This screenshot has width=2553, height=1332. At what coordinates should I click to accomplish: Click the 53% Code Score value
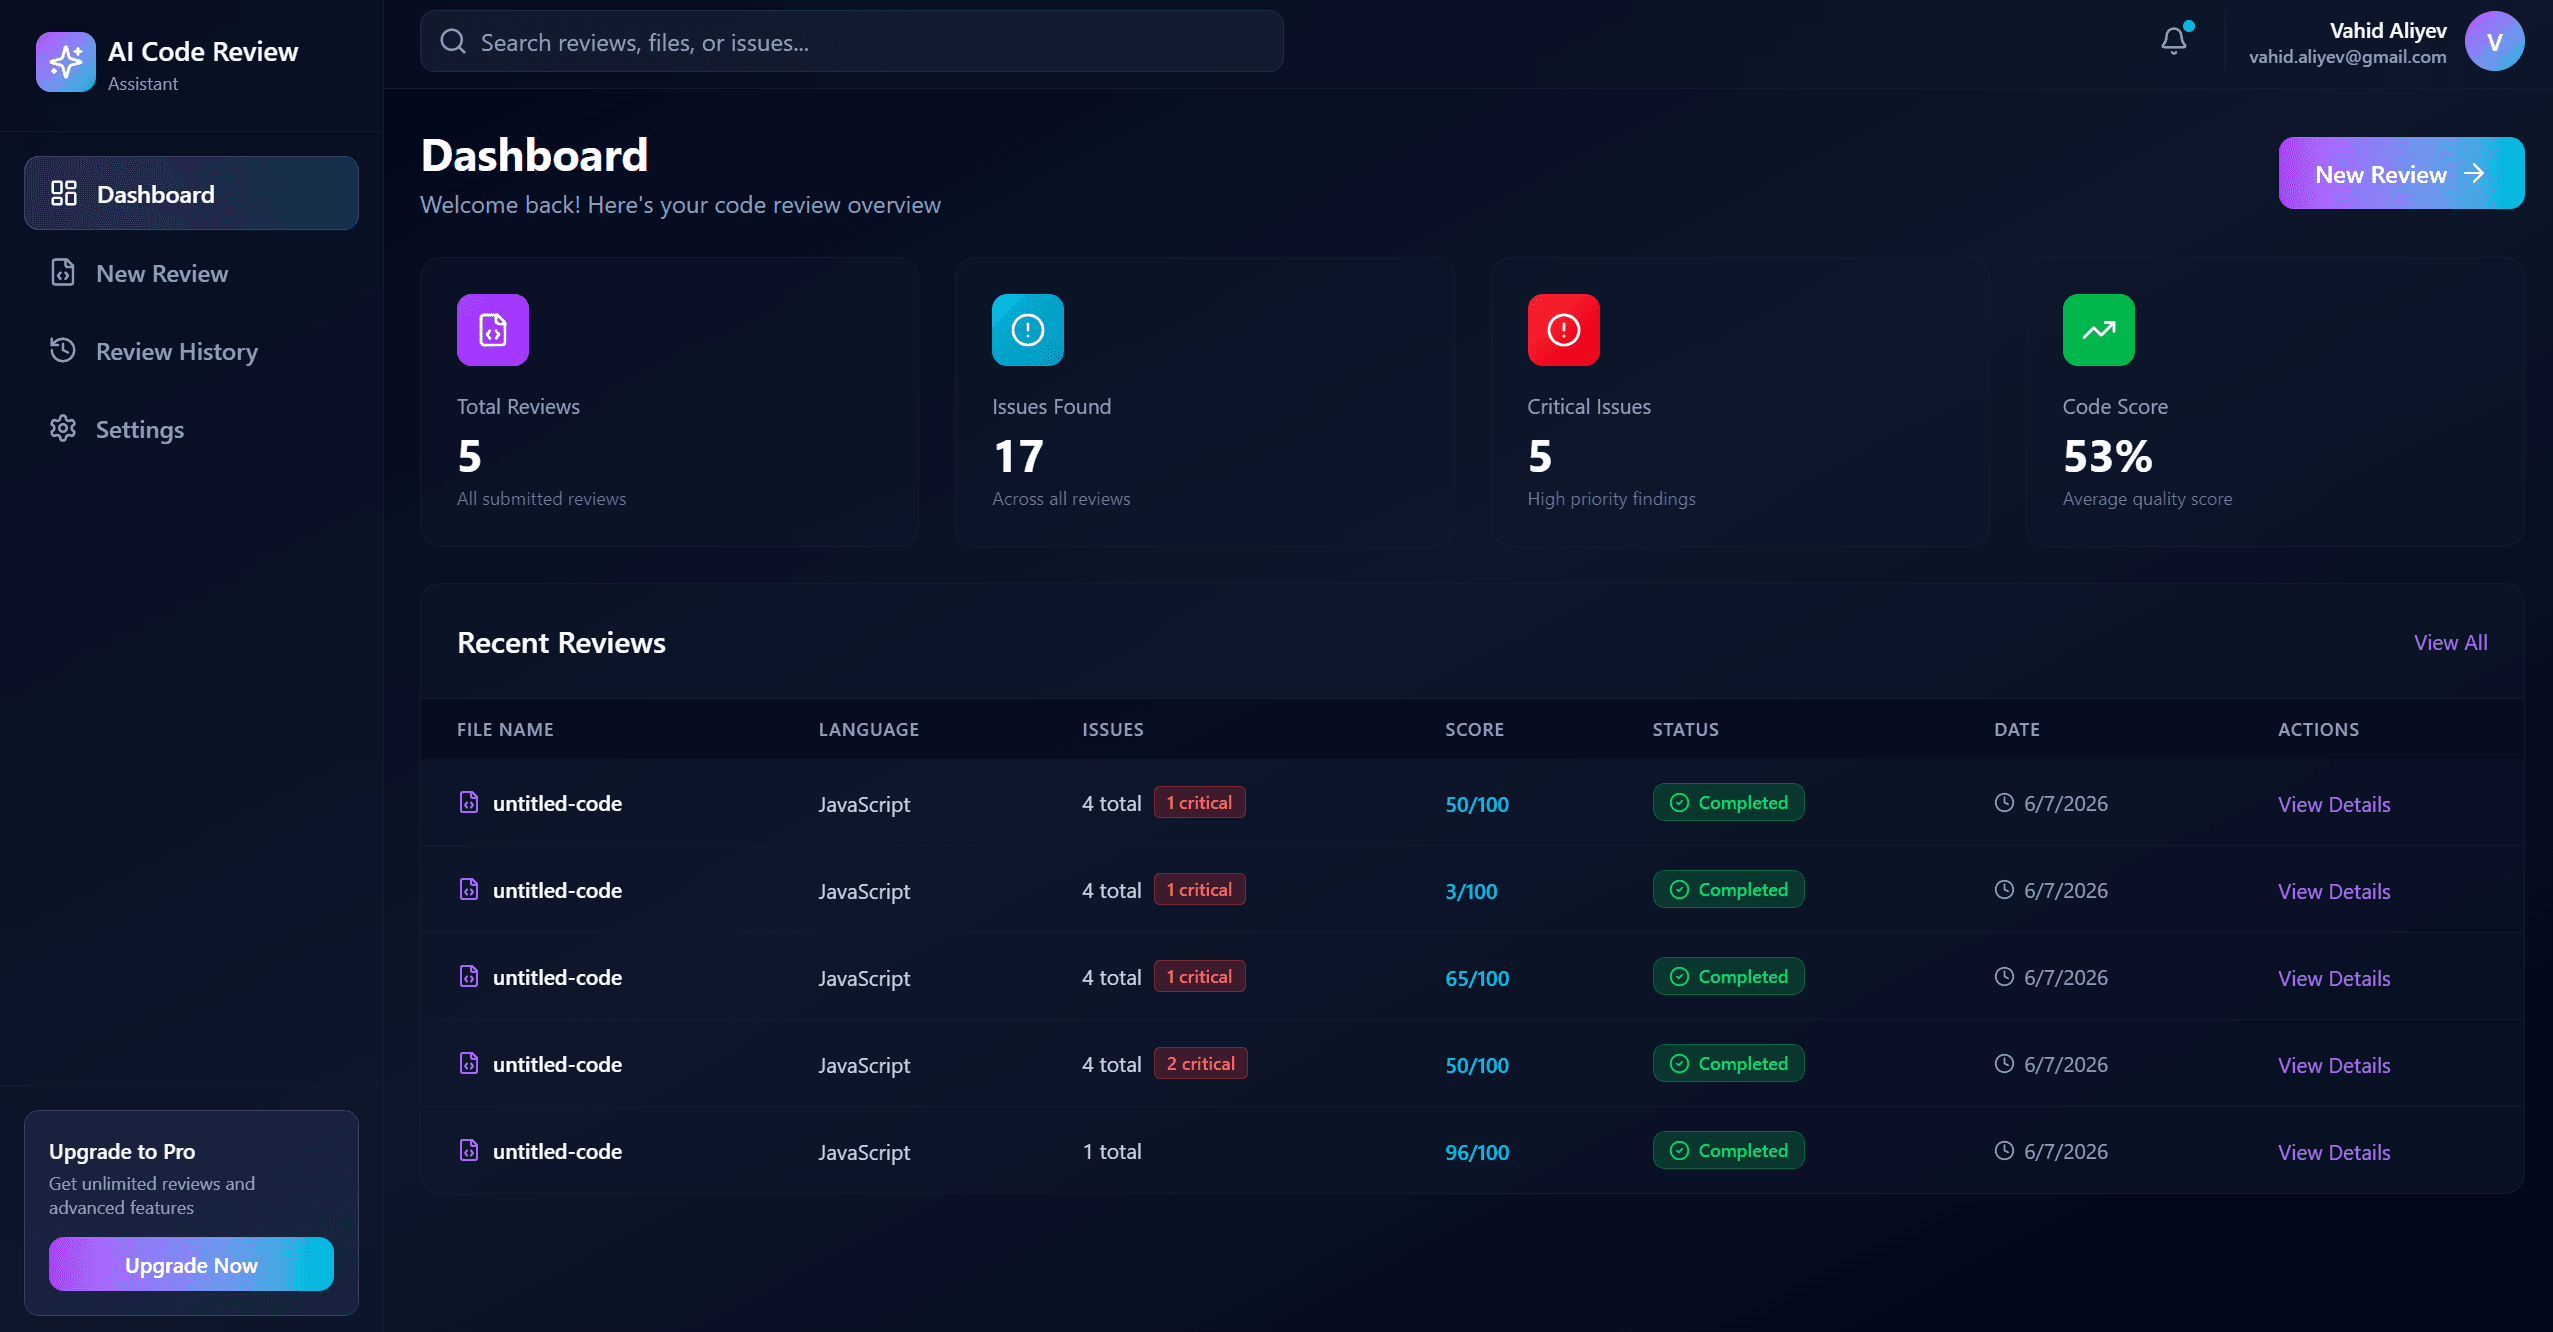2107,457
